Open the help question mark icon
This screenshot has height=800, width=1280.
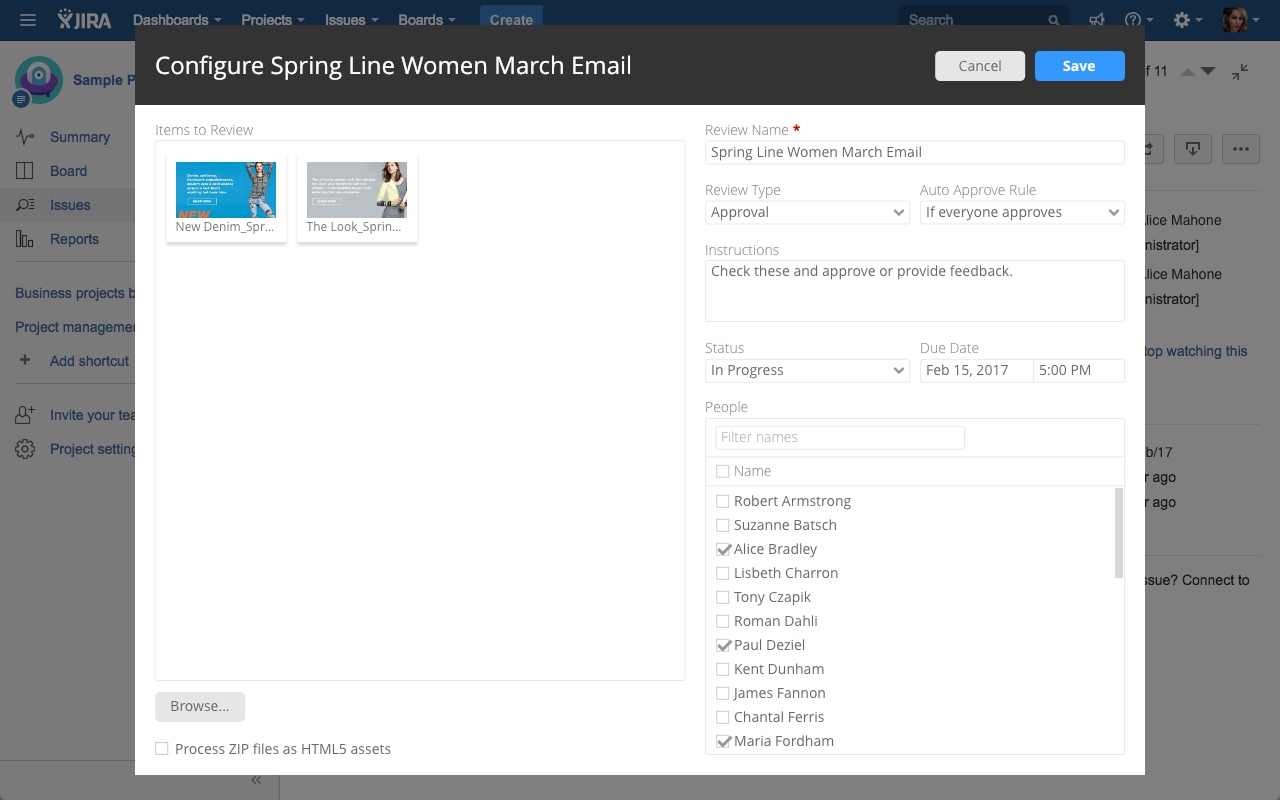point(1133,20)
